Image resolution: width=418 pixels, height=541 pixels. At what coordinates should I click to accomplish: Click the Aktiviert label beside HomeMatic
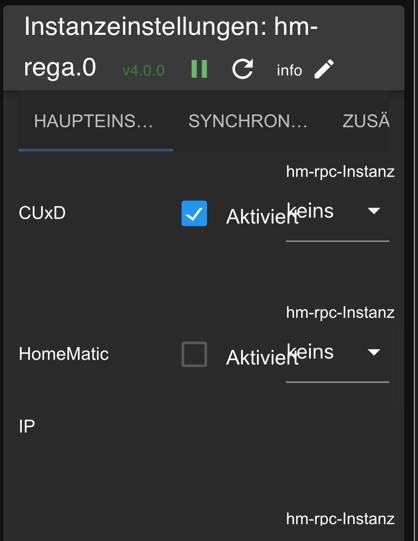coord(262,357)
